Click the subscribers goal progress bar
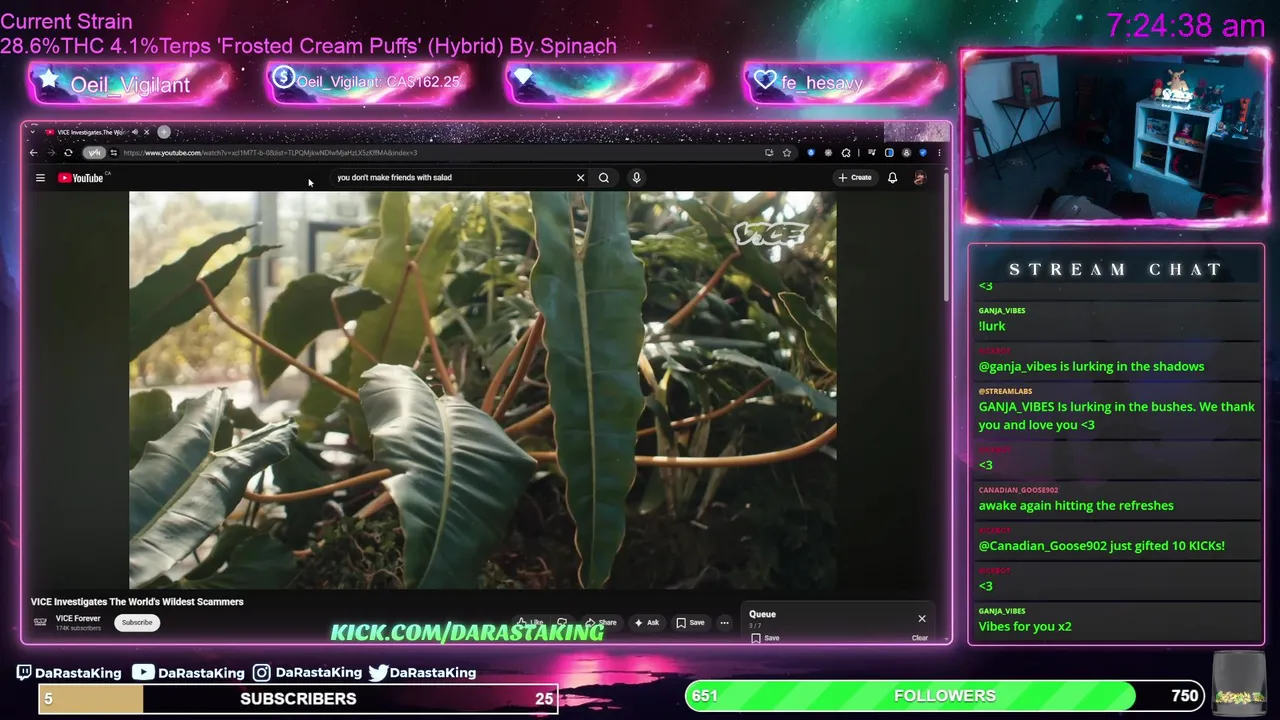 (298, 699)
